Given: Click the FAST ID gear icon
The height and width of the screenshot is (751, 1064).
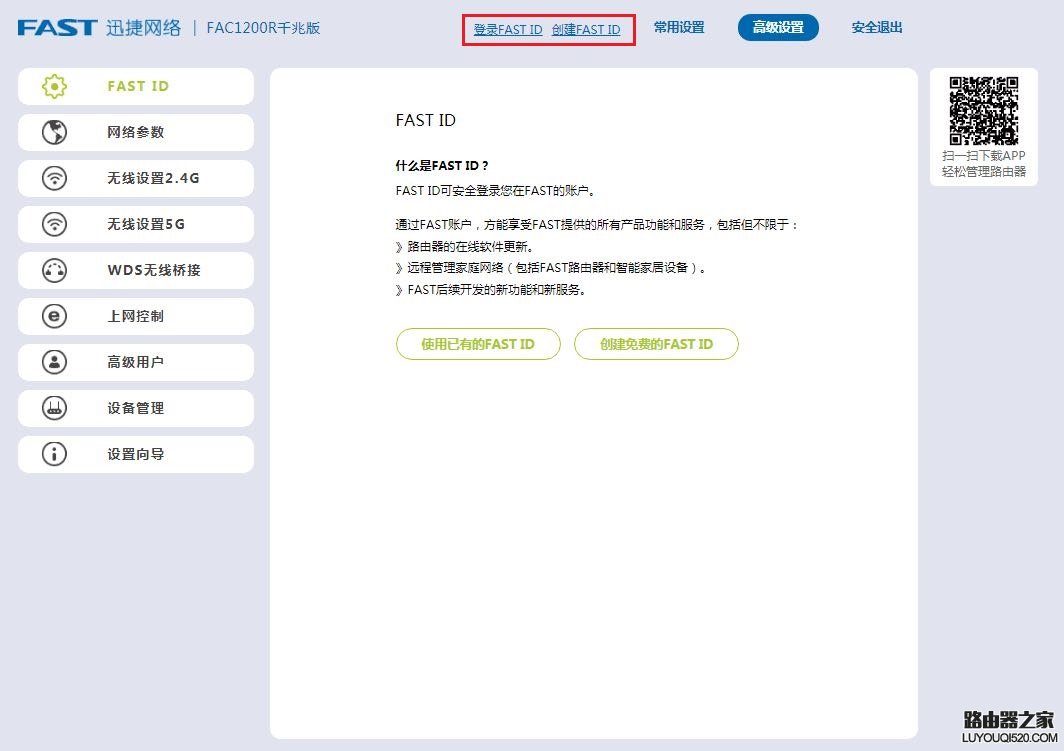Looking at the screenshot, I should click(54, 86).
